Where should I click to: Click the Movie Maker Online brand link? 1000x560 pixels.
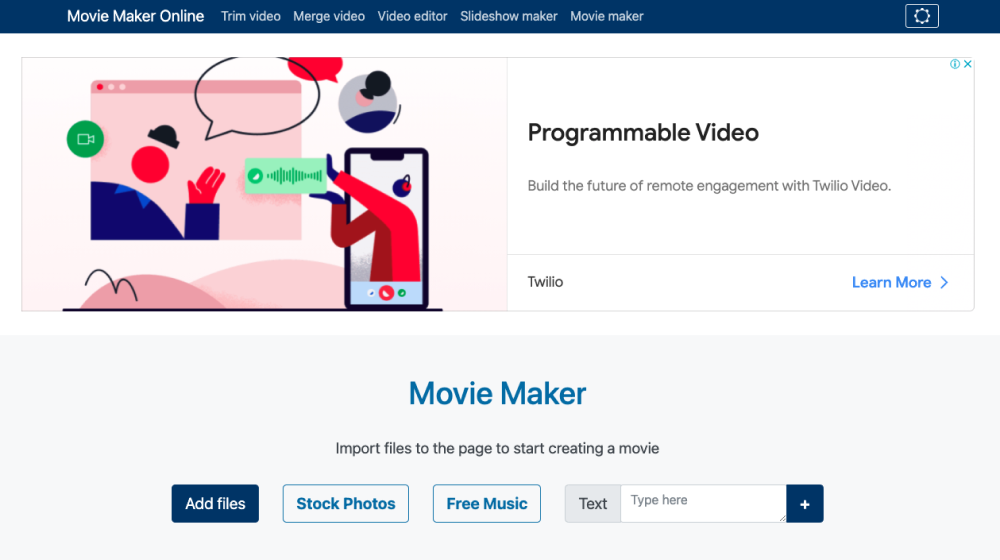[x=135, y=16]
